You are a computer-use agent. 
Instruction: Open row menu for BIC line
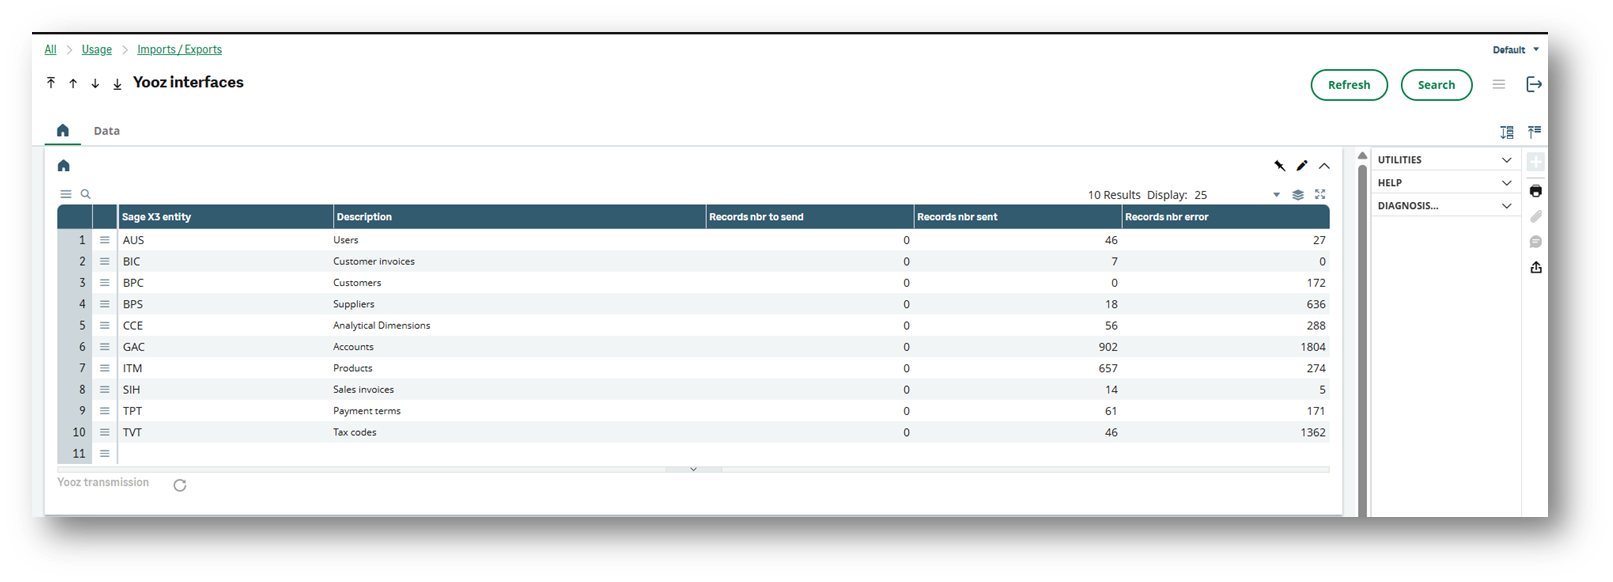pyautogui.click(x=105, y=261)
